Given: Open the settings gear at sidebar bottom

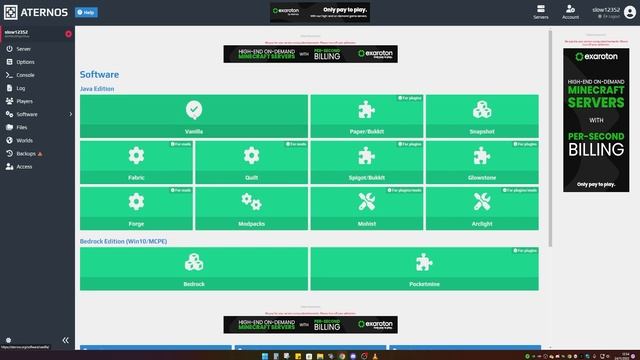Looking at the screenshot, I should tap(8, 340).
